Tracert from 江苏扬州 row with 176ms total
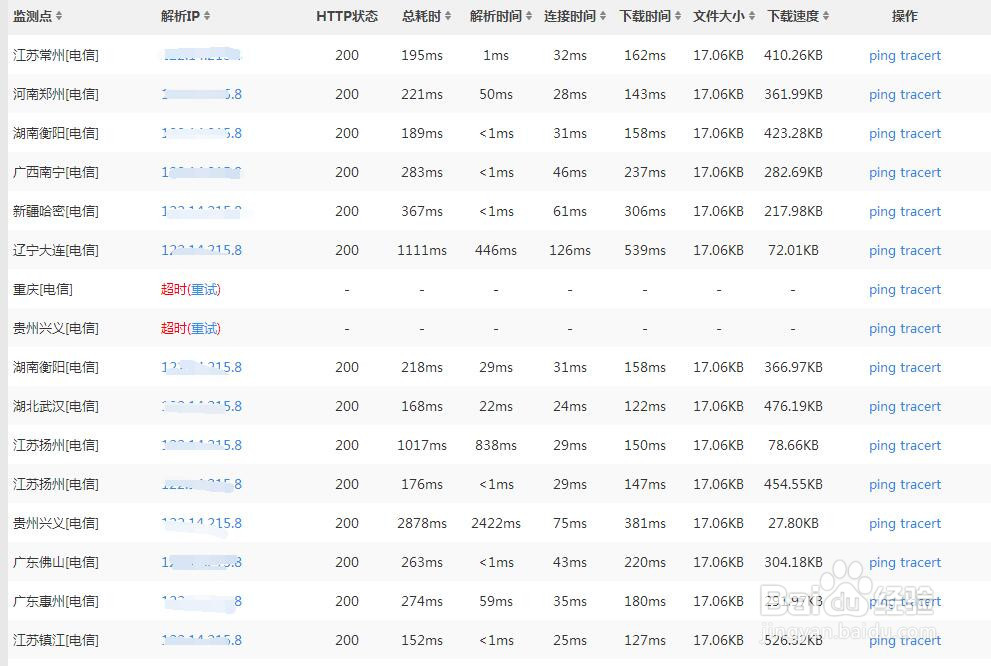This screenshot has height=666, width=991. [921, 485]
